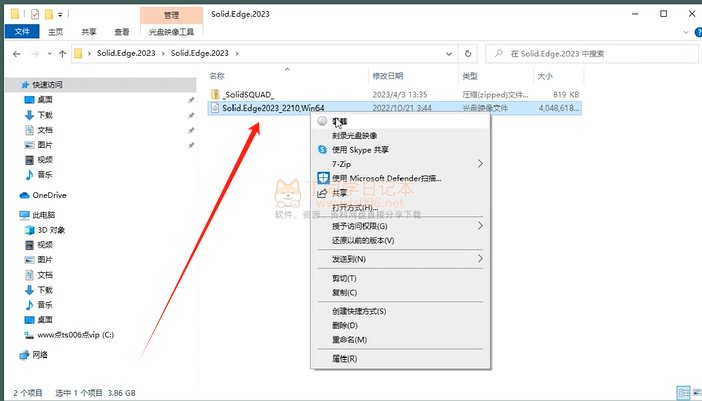Click the refresh button next to address bar
Viewport: 702px width, 401px height.
[468, 54]
